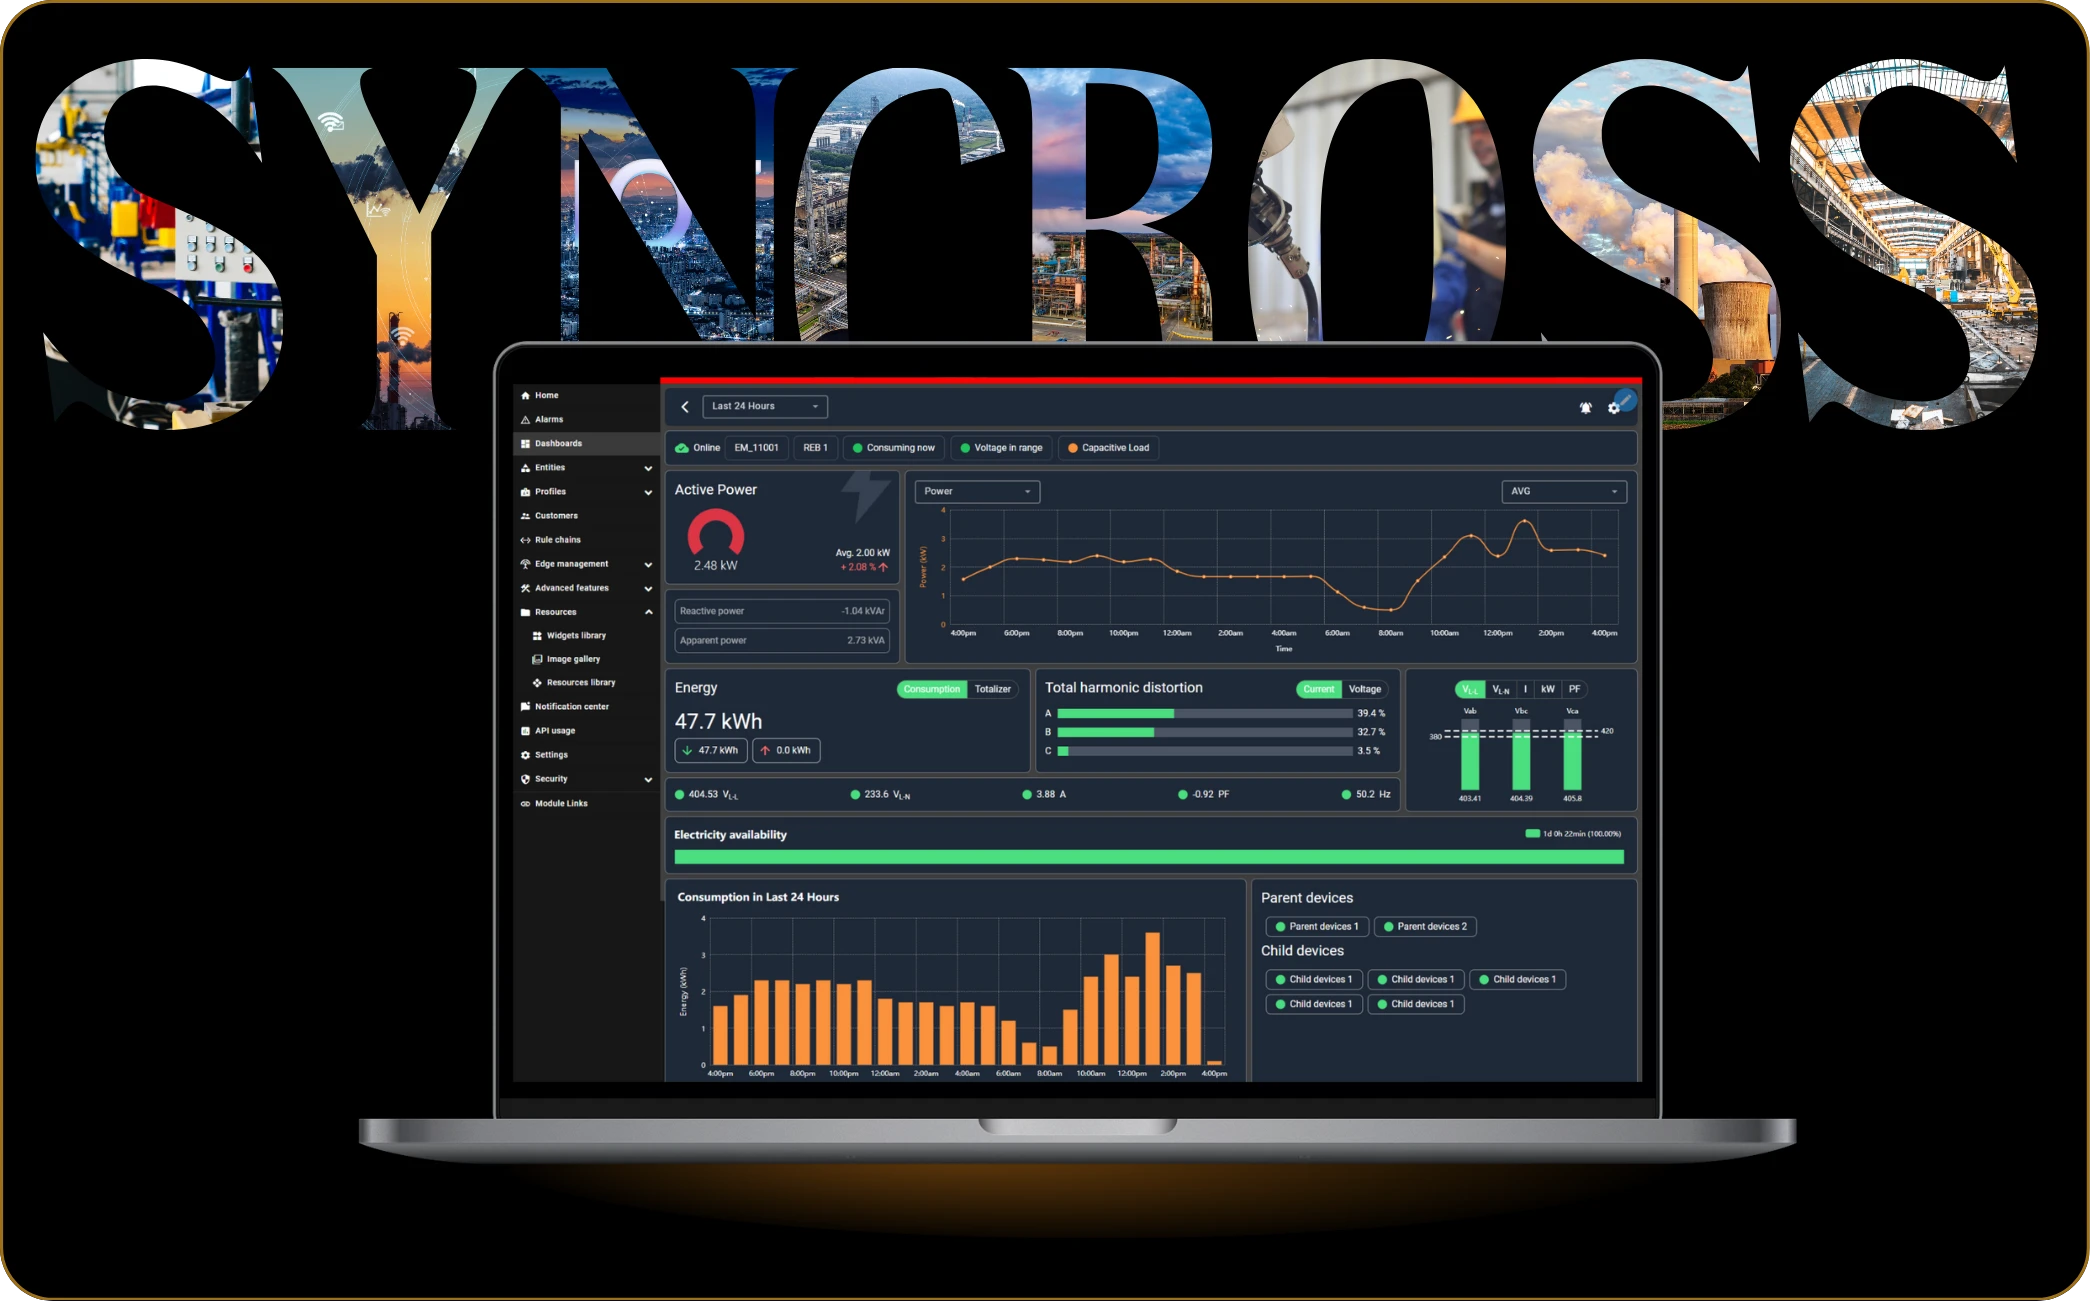
Task: Click the Home house icon in sidebar
Action: [x=525, y=396]
